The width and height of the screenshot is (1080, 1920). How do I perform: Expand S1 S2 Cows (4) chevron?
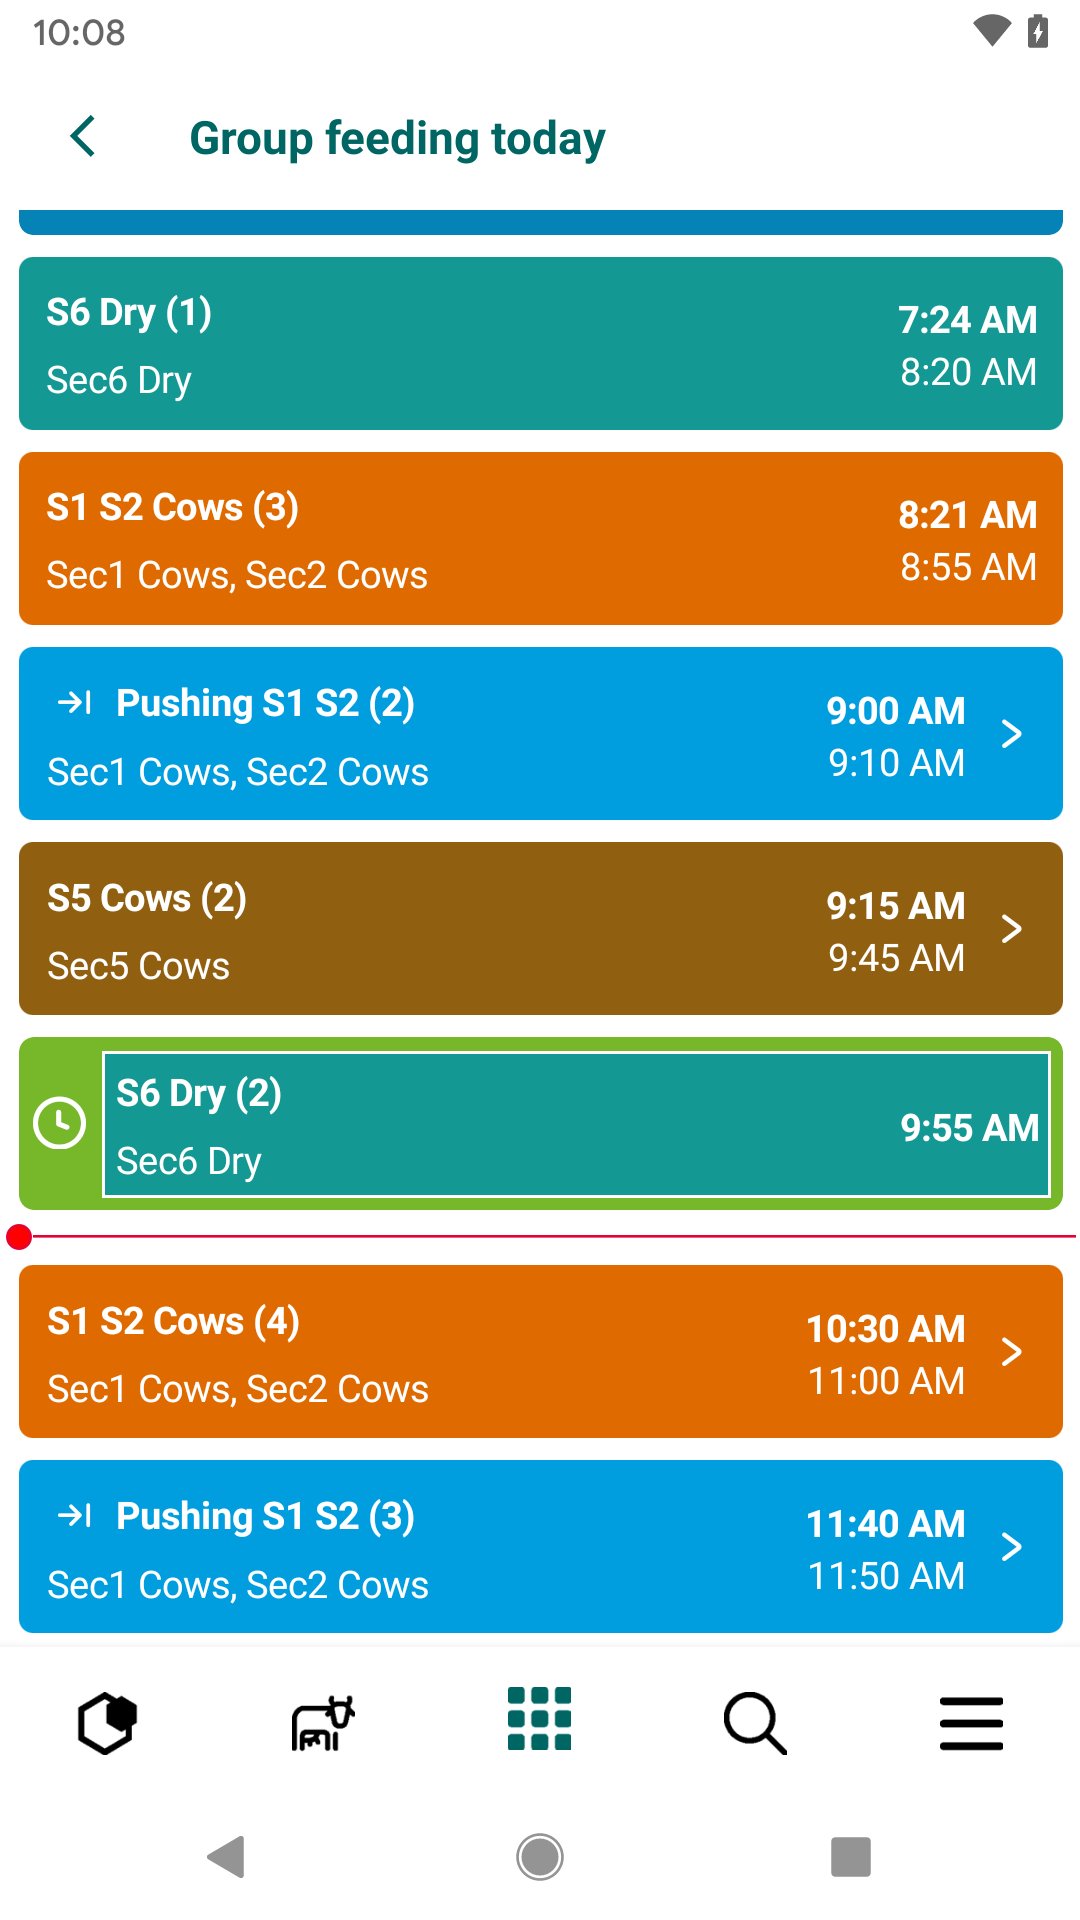click(x=1012, y=1352)
